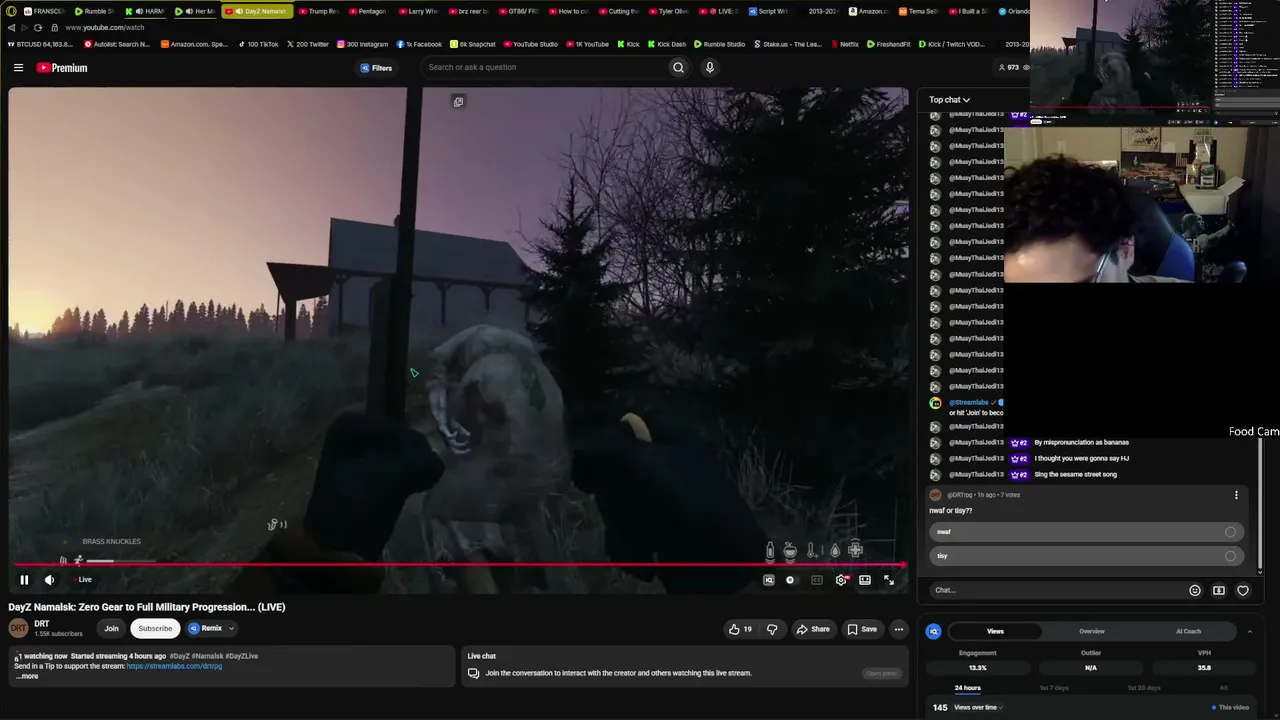The image size is (1280, 720).
Task: Subscribe to the DRT channel
Action: coord(155,629)
